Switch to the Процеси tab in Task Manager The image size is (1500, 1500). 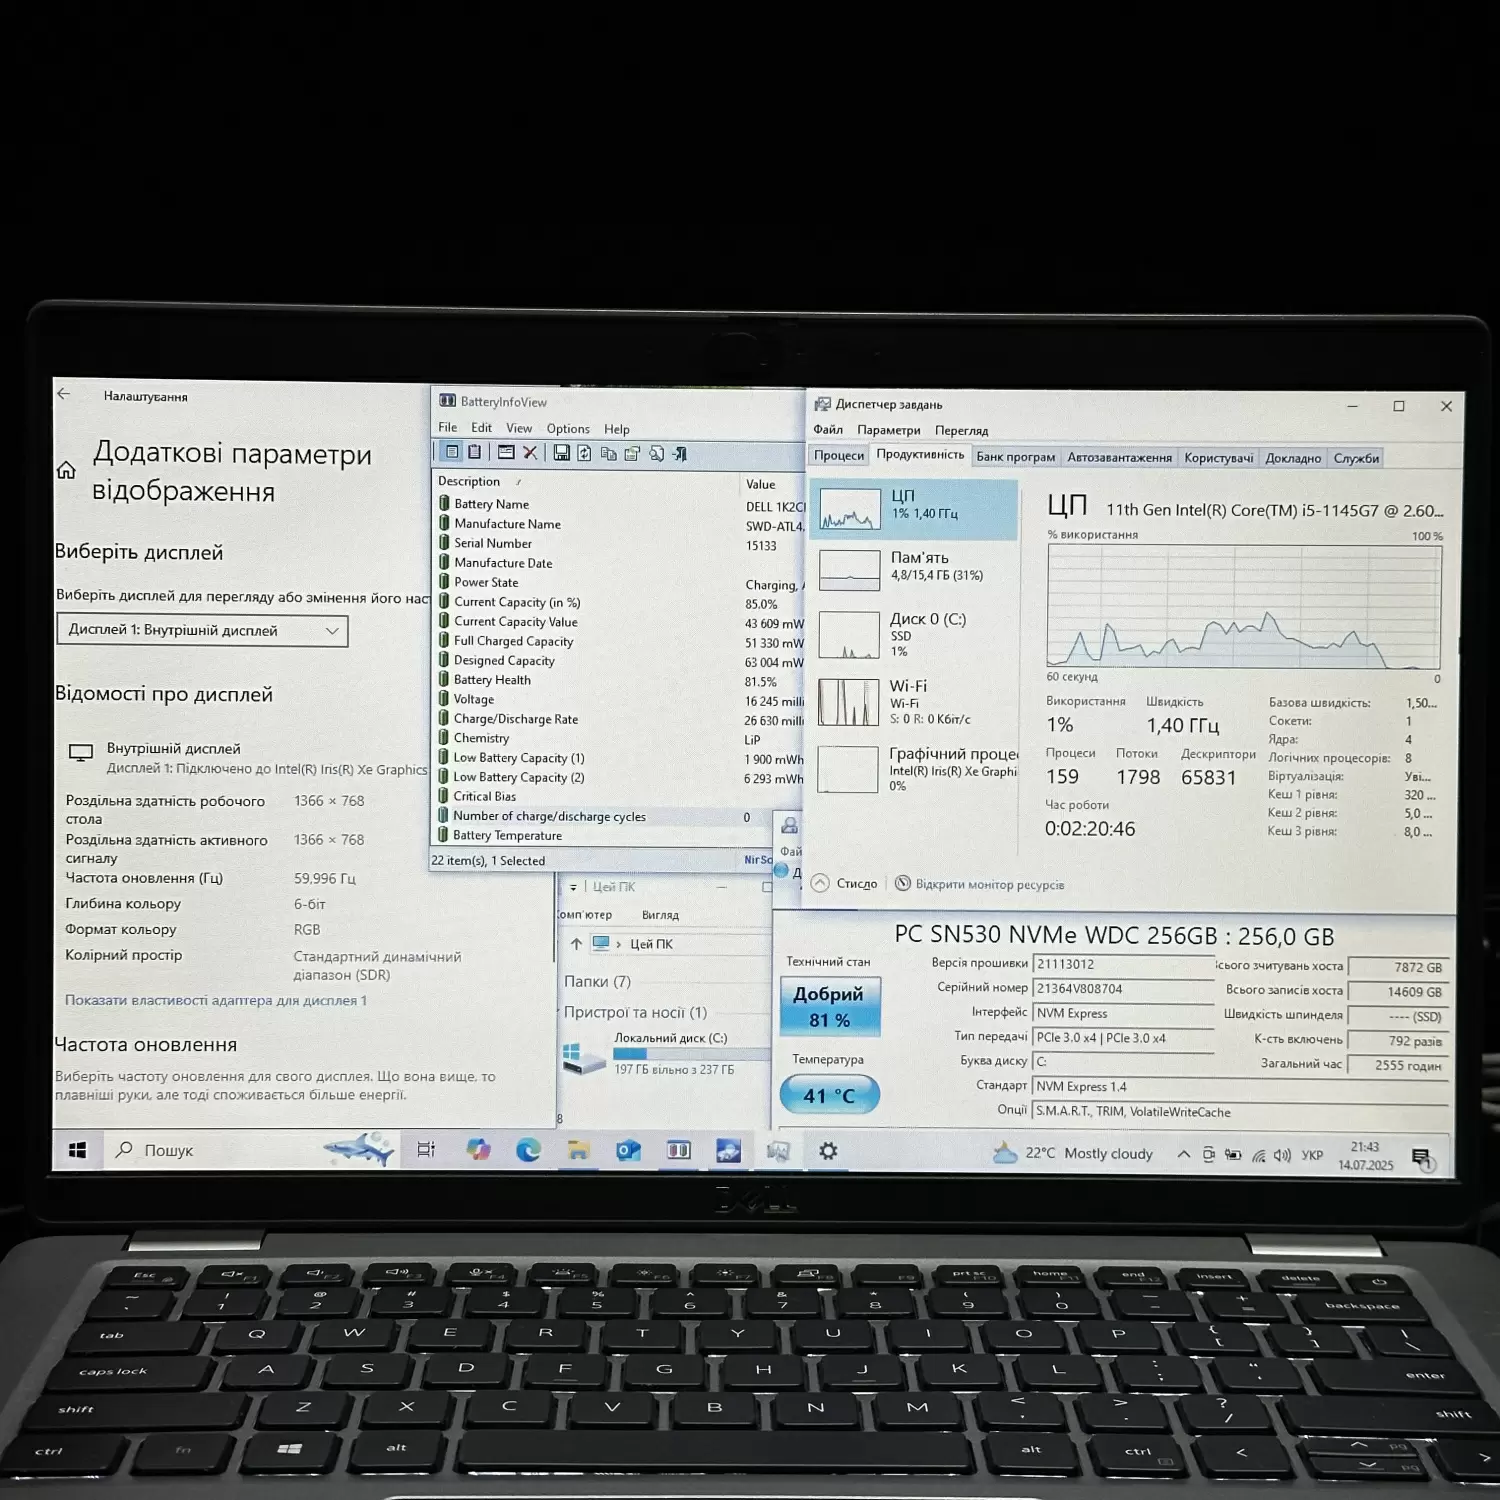pyautogui.click(x=838, y=456)
